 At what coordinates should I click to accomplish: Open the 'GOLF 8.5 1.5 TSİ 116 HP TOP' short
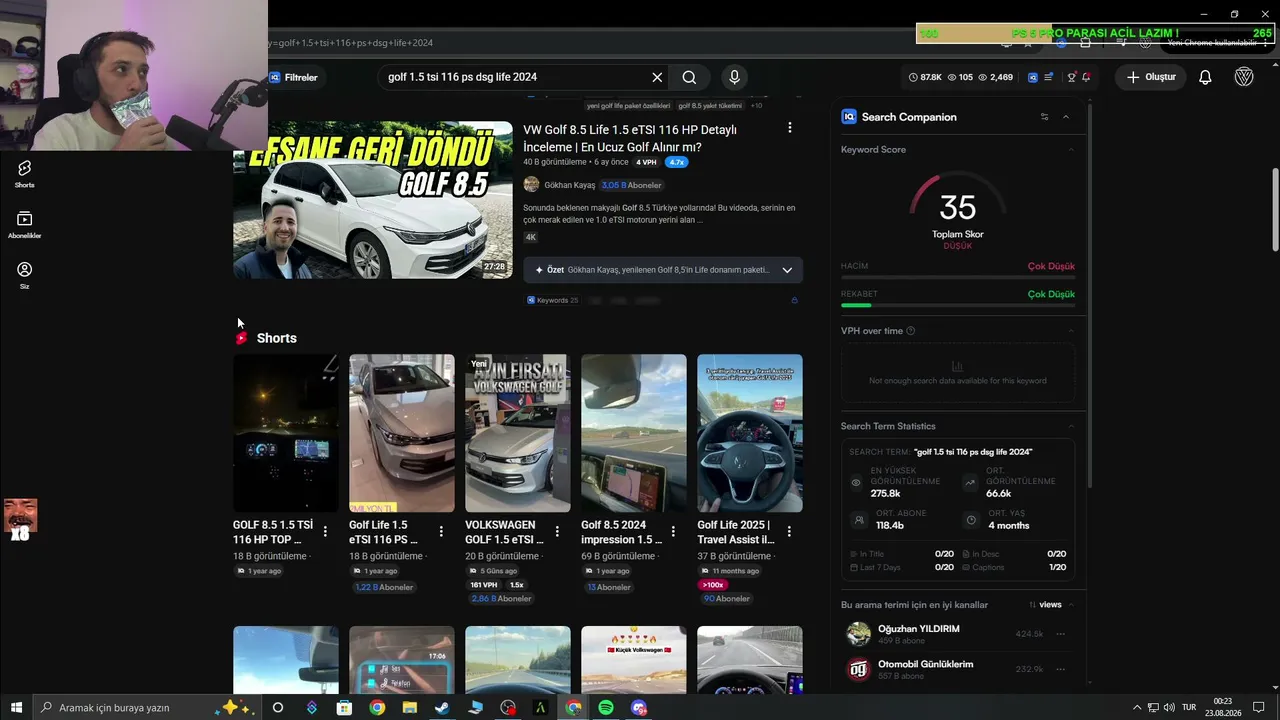click(286, 433)
